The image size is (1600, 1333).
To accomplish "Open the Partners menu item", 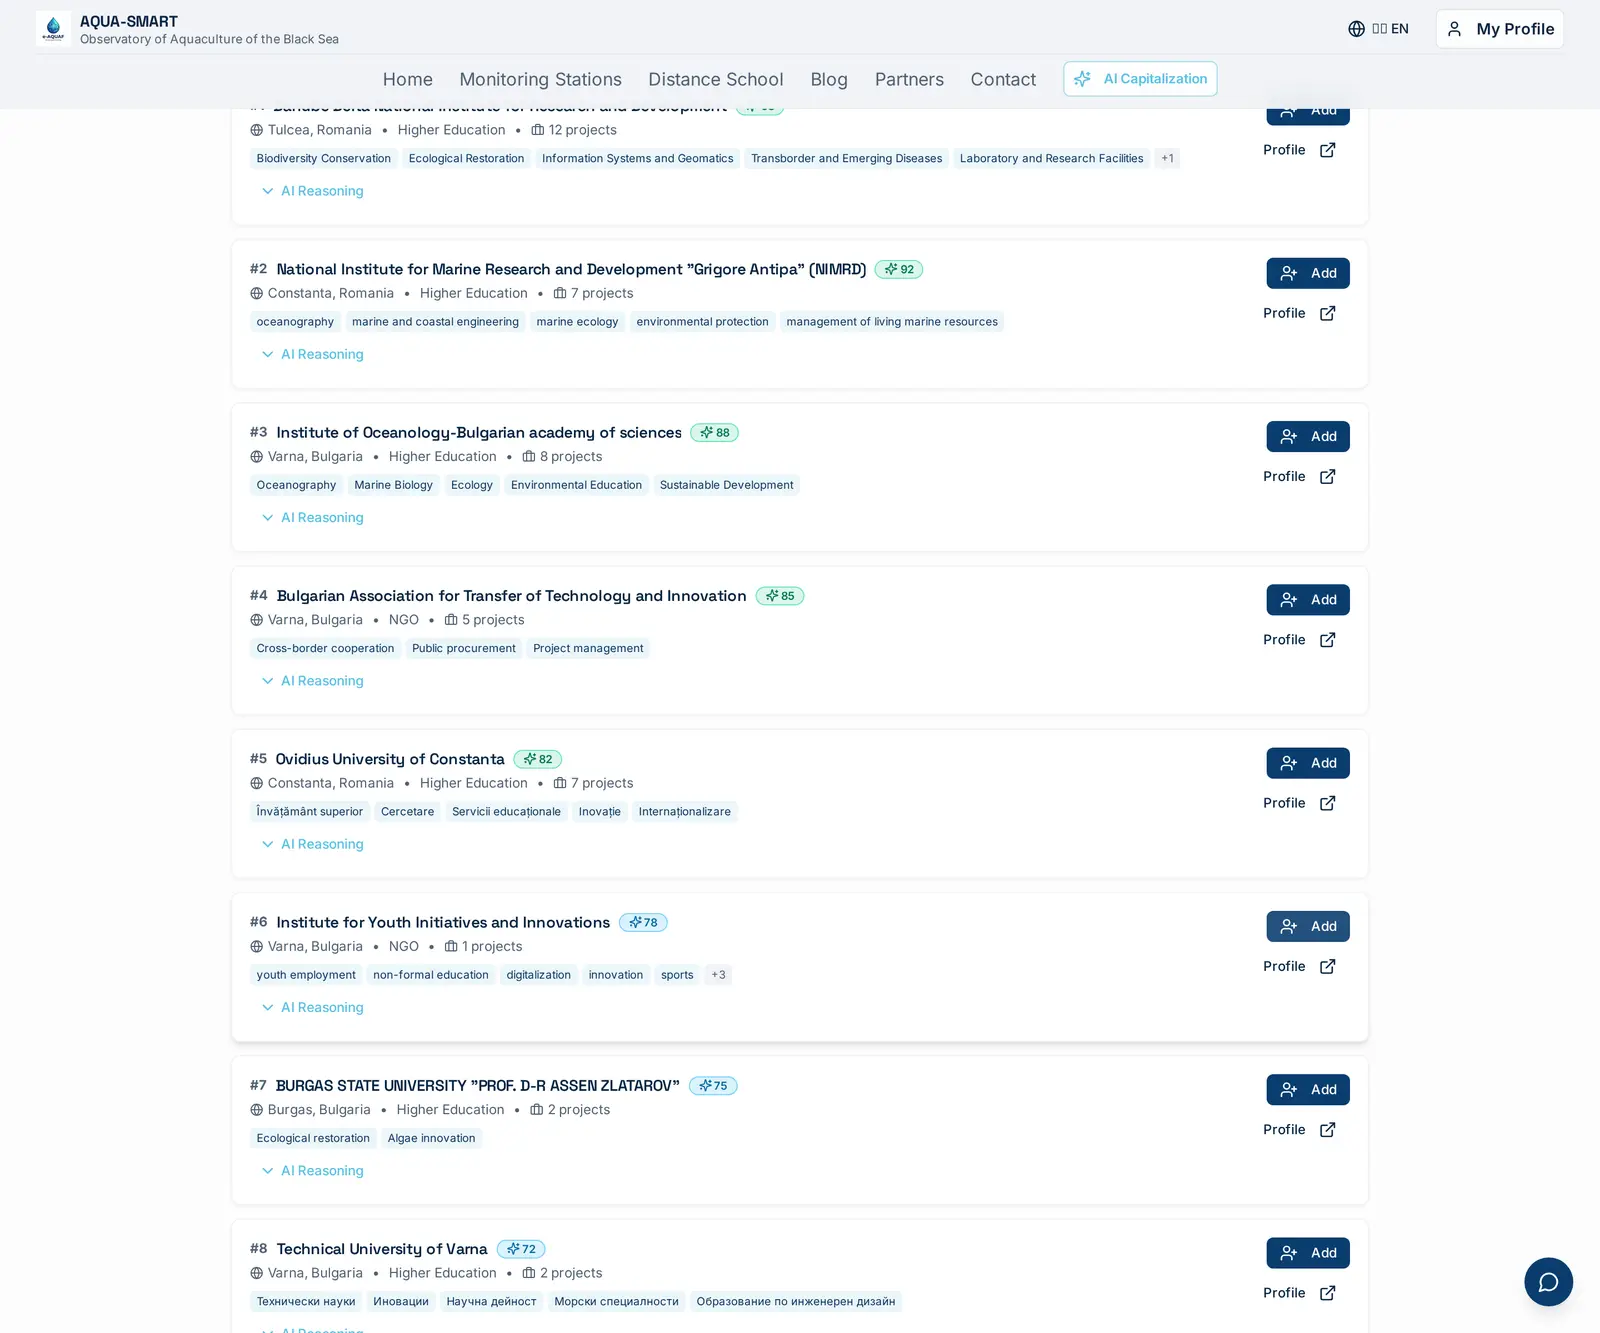I will pyautogui.click(x=909, y=79).
